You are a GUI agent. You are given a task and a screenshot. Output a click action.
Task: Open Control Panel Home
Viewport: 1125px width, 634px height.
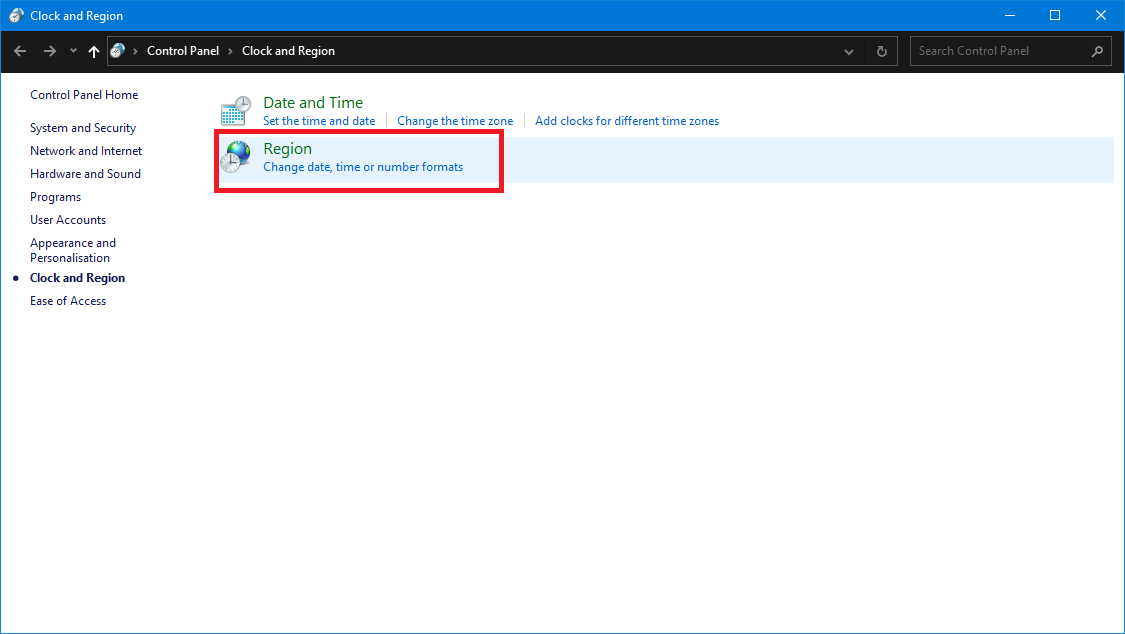(x=84, y=95)
